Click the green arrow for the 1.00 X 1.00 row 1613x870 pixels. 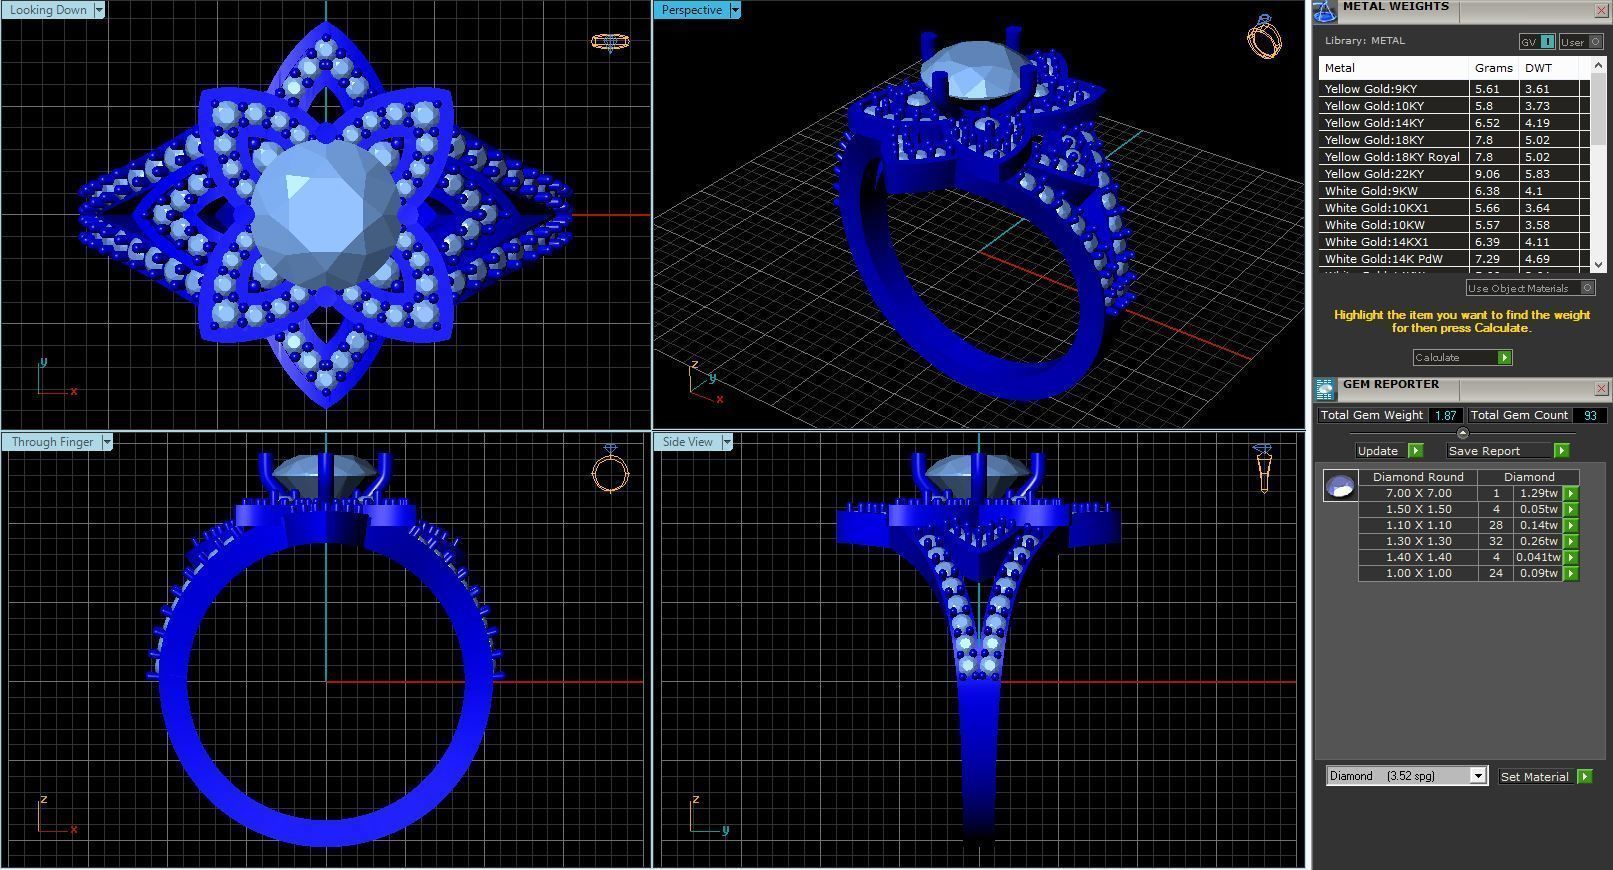tap(1571, 573)
